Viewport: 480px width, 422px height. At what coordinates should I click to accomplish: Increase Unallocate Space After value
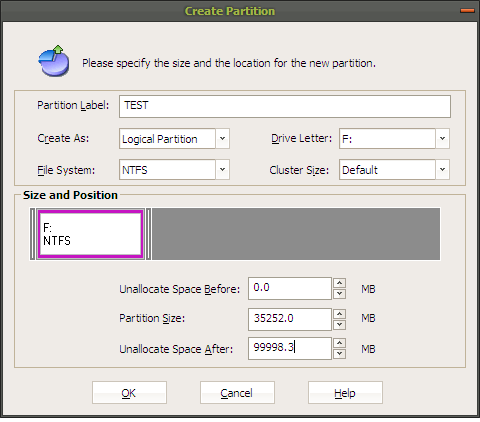tap(339, 343)
